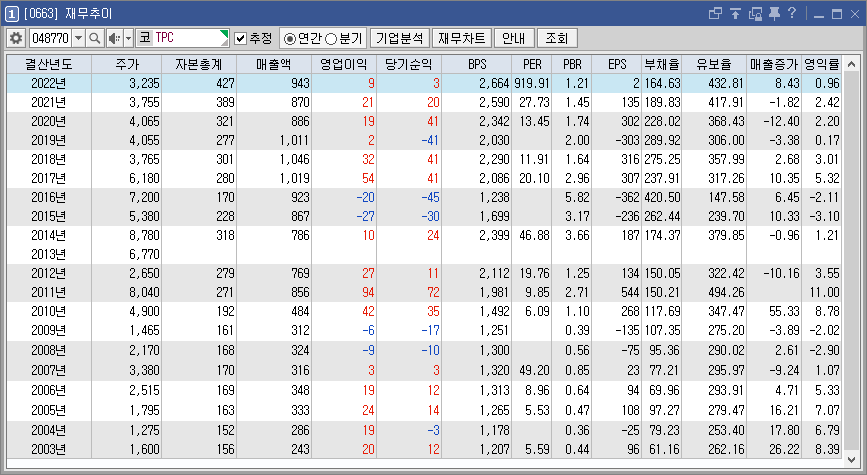
Task: Toggle the 추정 checkbox
Action: (x=240, y=38)
